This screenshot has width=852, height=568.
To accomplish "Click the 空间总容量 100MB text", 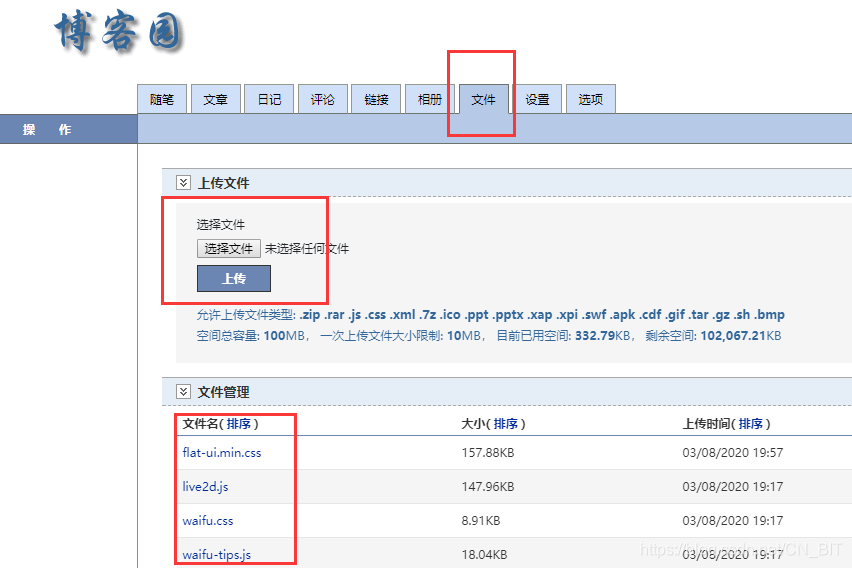I will (x=251, y=336).
